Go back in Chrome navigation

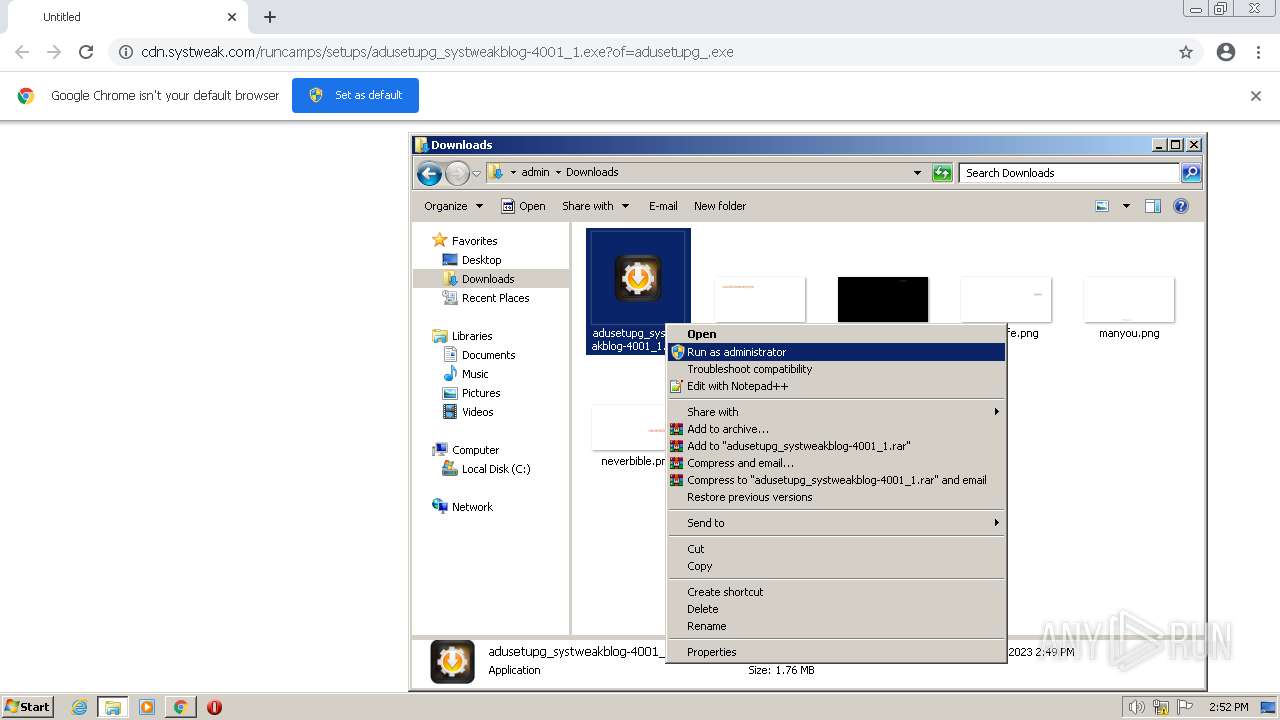coord(22,52)
